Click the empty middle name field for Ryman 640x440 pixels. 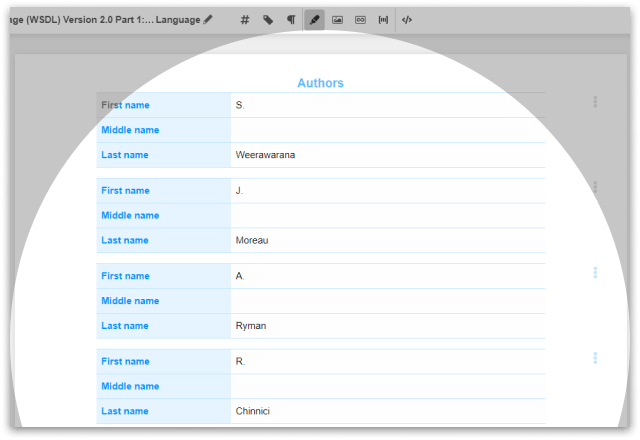coord(387,301)
